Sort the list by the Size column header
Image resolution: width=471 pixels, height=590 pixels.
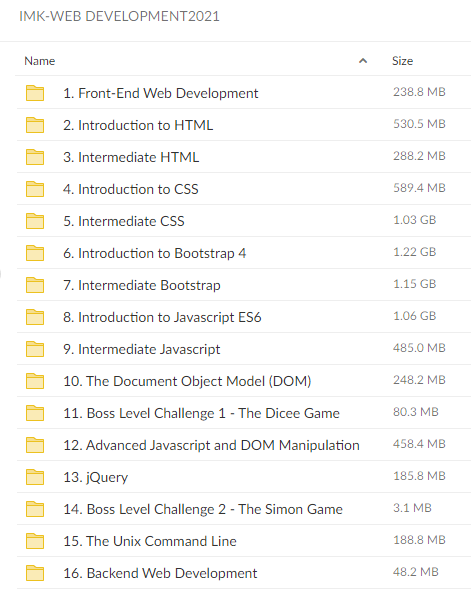pos(402,61)
